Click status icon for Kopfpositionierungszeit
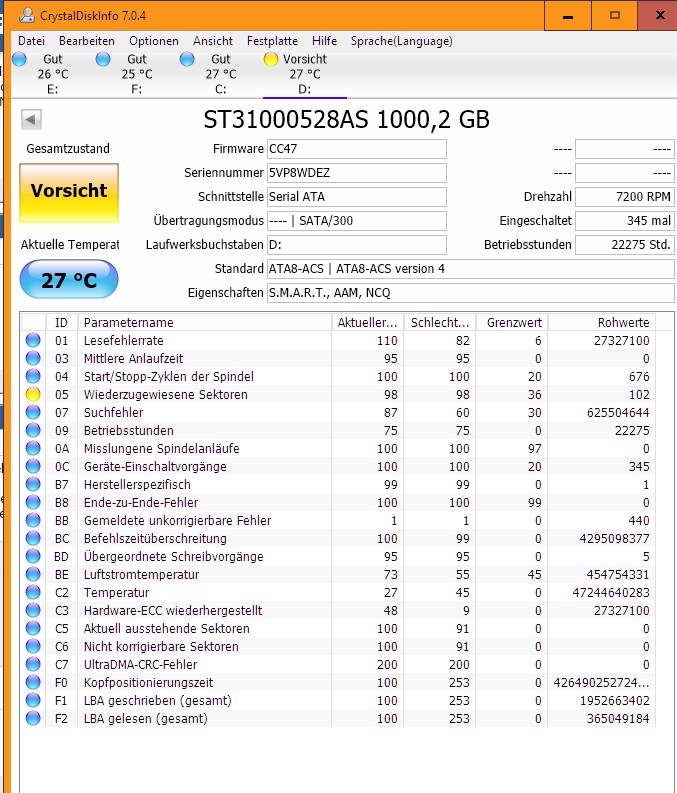 (33, 682)
